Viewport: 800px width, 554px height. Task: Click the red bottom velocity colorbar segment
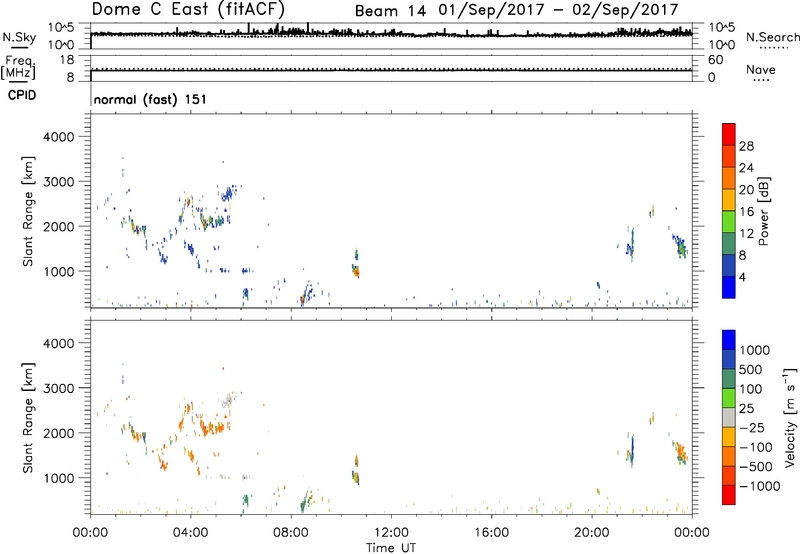click(729, 495)
